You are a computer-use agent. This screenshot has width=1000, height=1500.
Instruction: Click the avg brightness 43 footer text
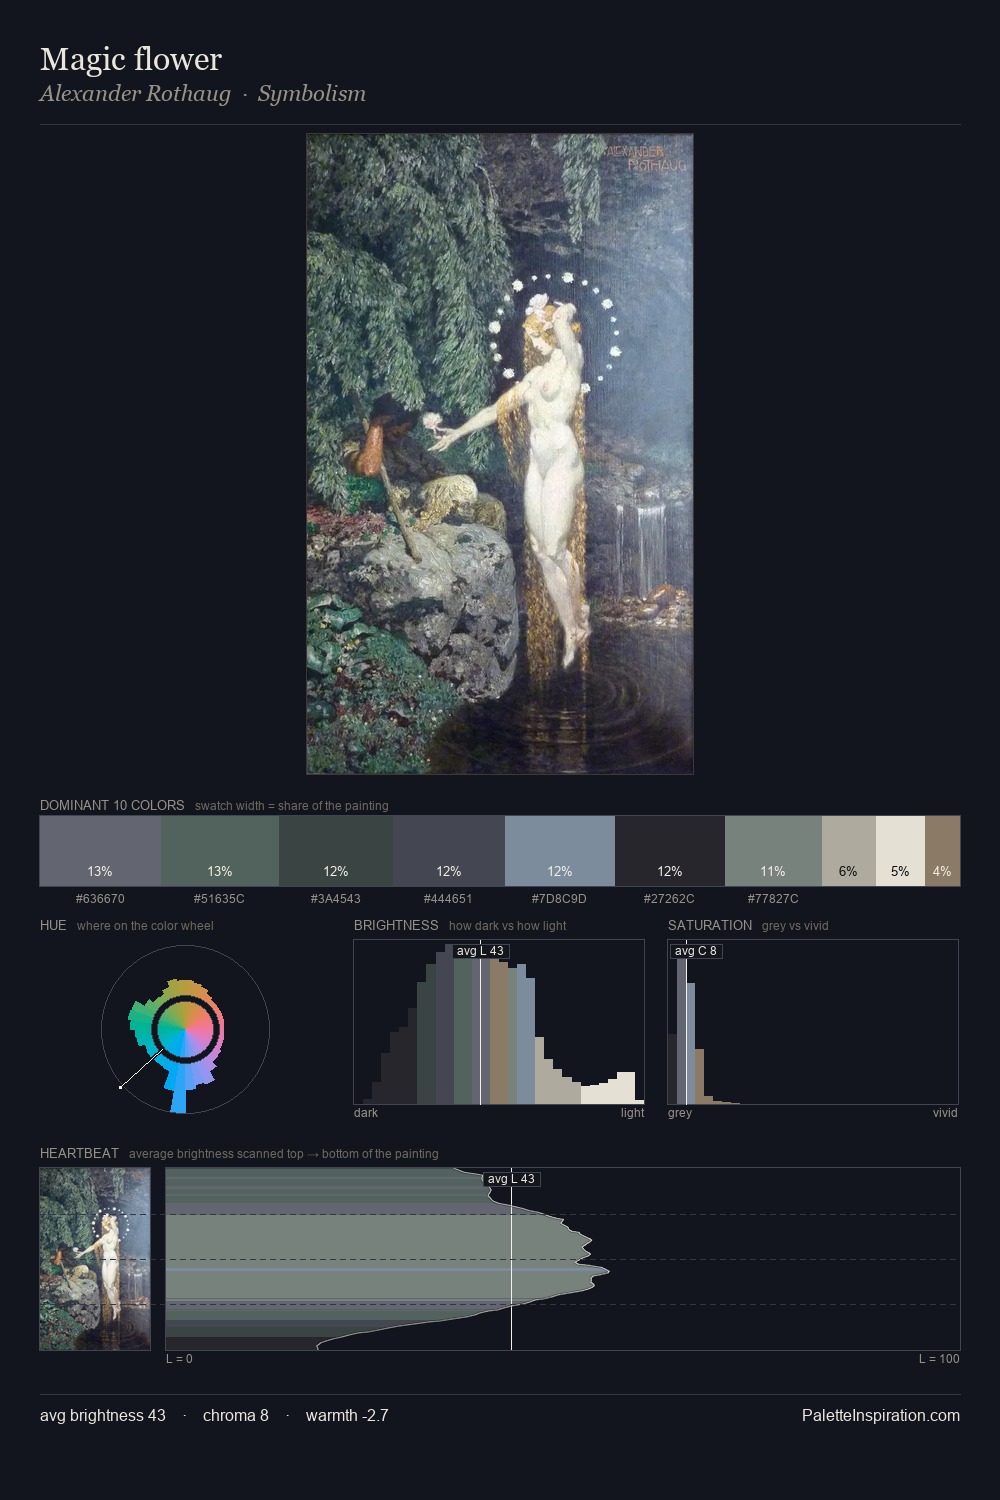[x=103, y=1415]
